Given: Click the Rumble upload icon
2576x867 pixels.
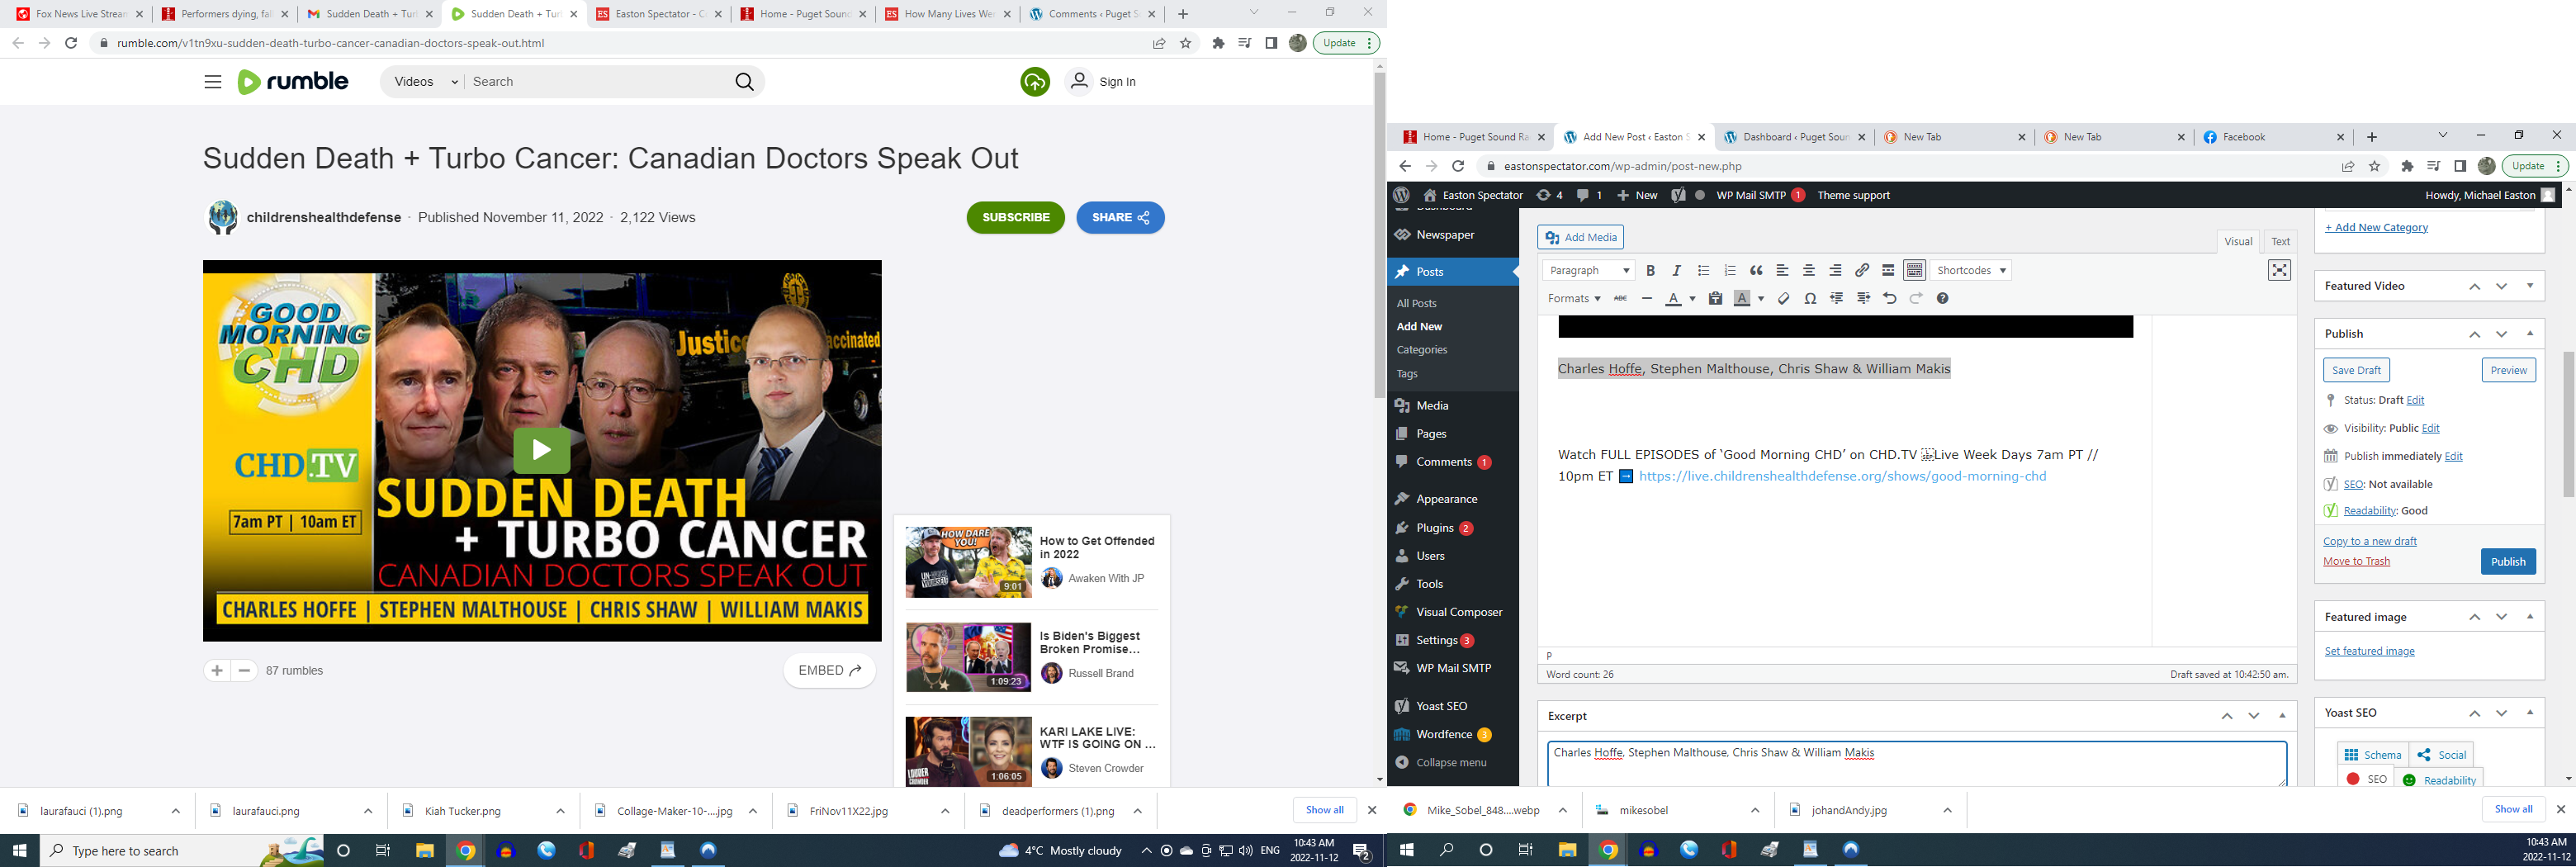Looking at the screenshot, I should (1035, 82).
